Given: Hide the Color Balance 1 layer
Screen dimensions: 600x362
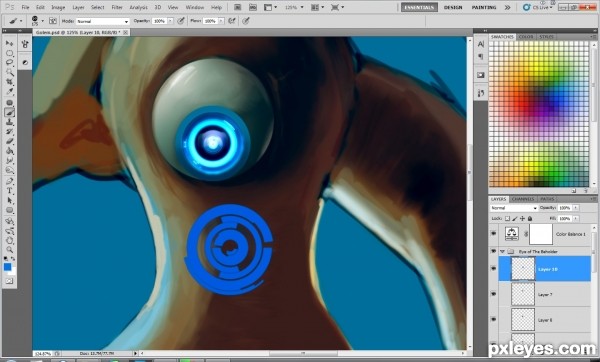Looking at the screenshot, I should pyautogui.click(x=494, y=233).
